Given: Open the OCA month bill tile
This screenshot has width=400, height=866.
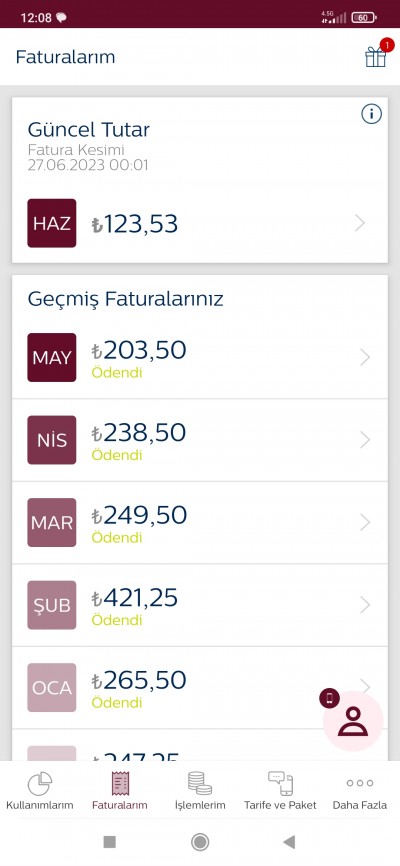Looking at the screenshot, I should pos(52,688).
